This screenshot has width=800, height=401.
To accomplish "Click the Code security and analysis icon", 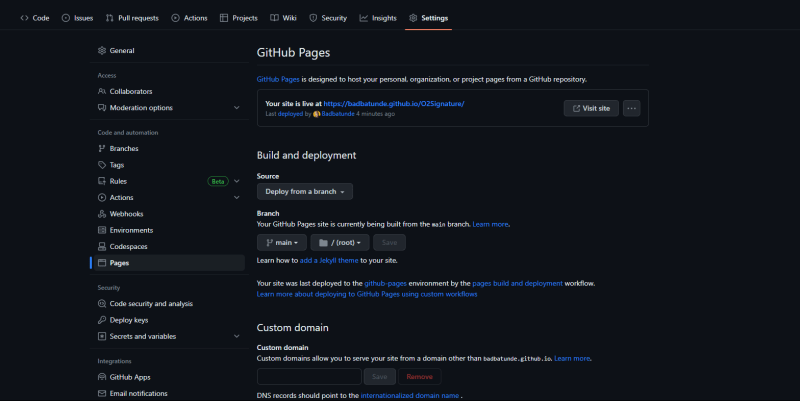I will click(102, 304).
